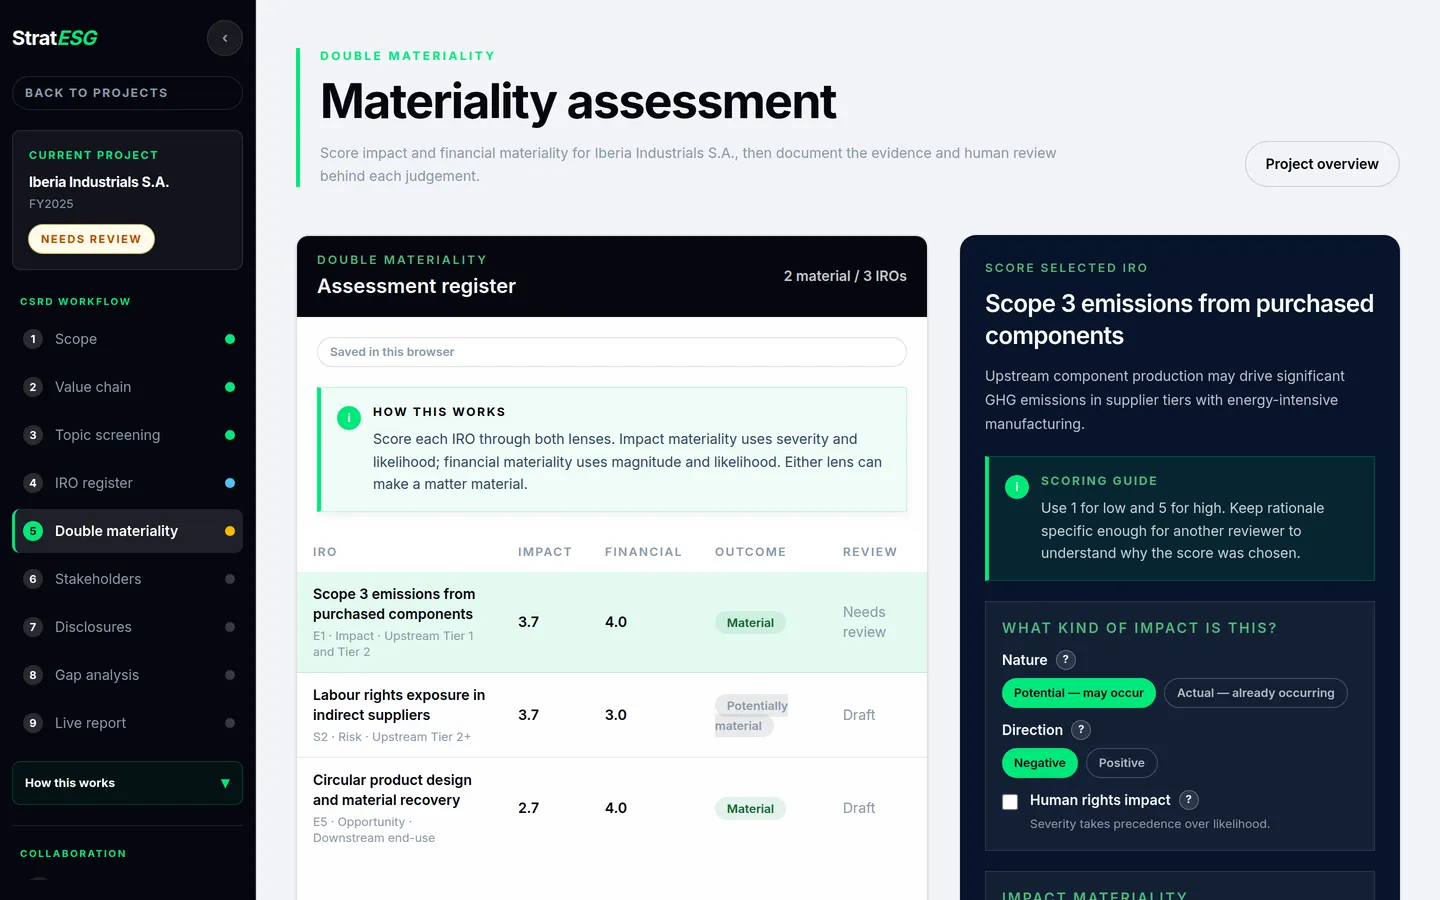Image resolution: width=1440 pixels, height=900 pixels.
Task: Click 2 material / 3 IROs summary
Action: coord(845,276)
